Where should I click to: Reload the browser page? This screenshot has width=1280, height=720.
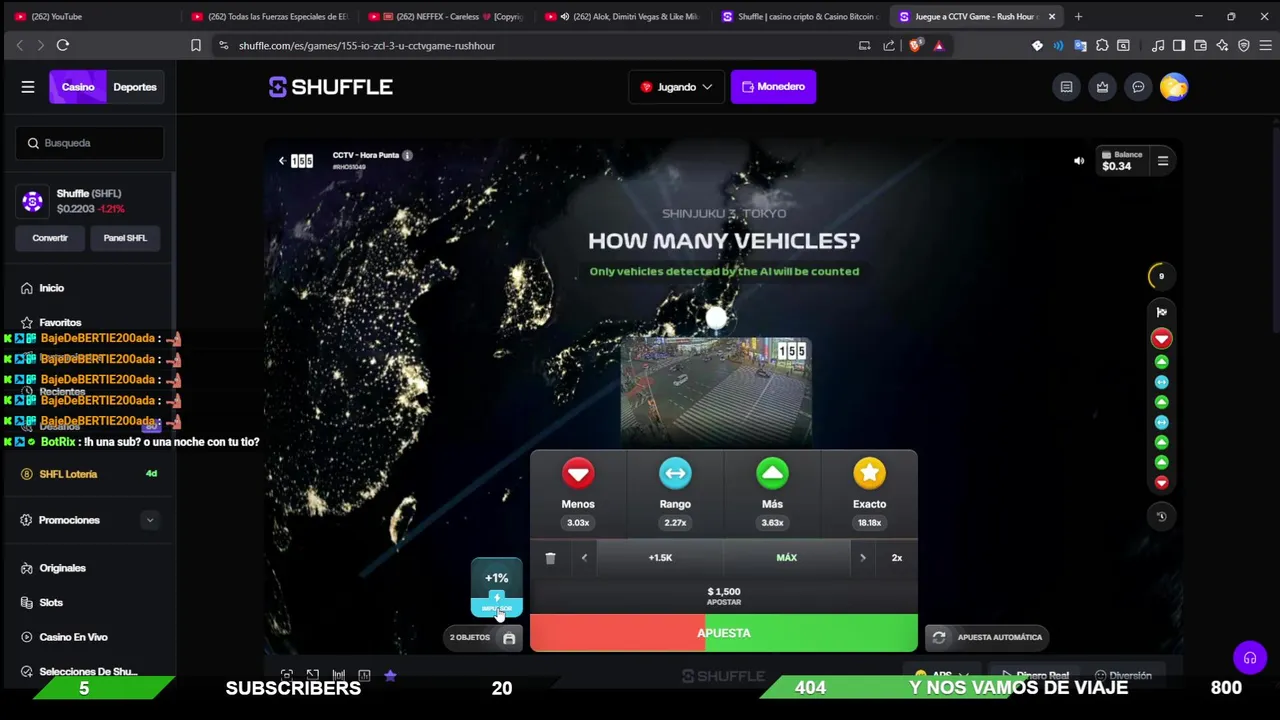[62, 45]
